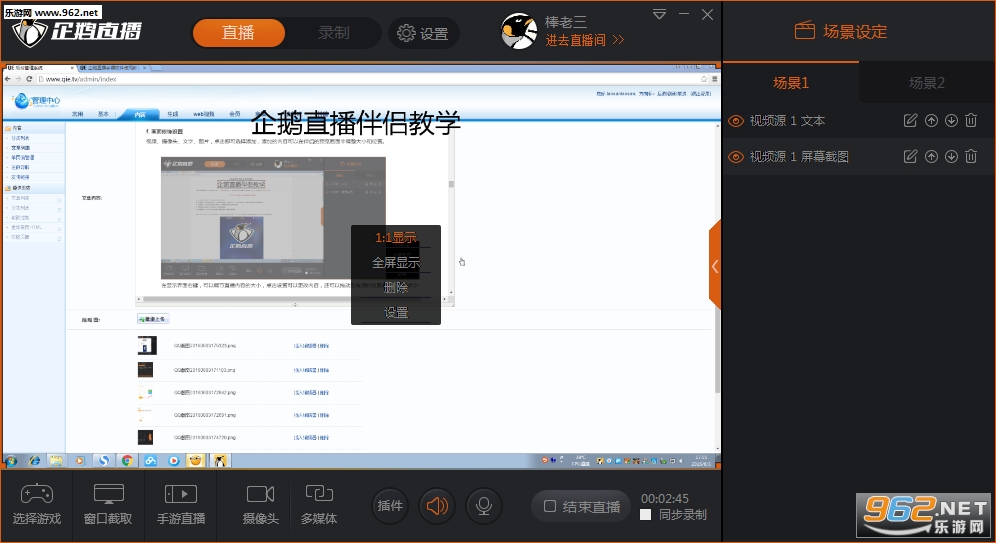Delete the 视频源 1 文本 source
Screen dimensions: 996x543
click(971, 120)
